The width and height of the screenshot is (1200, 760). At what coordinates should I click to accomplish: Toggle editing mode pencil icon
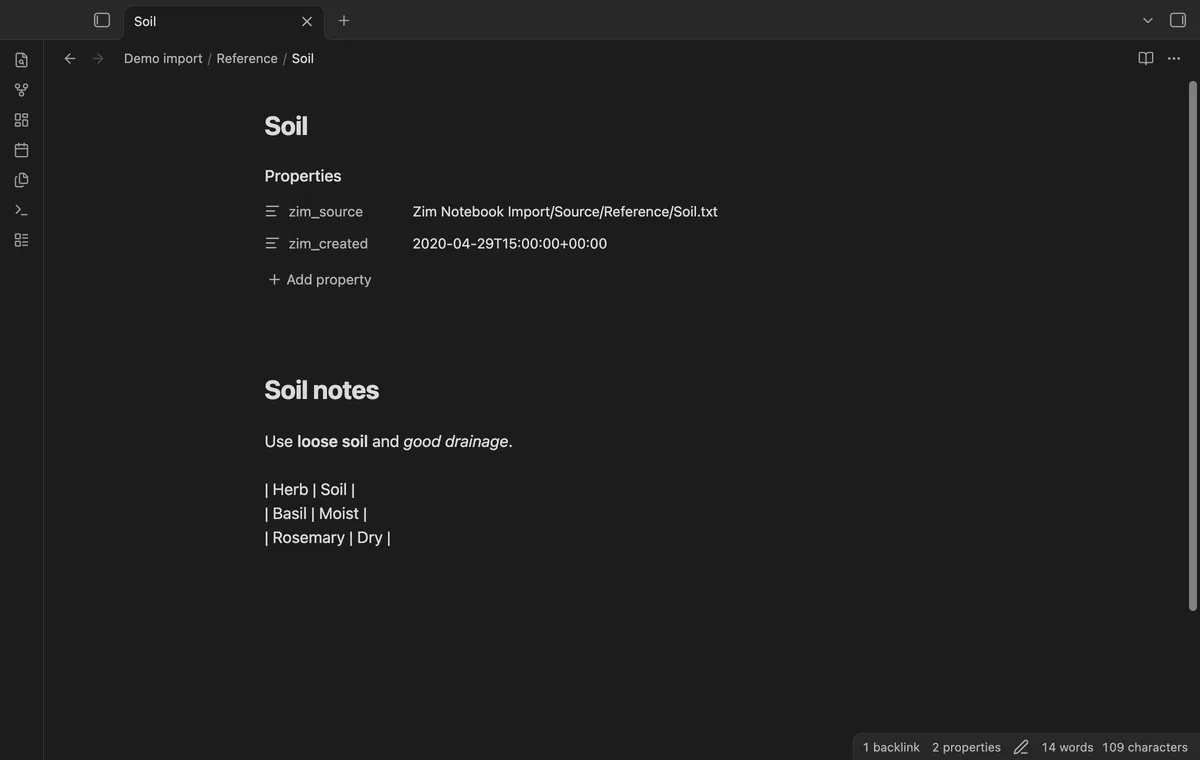coord(1021,747)
